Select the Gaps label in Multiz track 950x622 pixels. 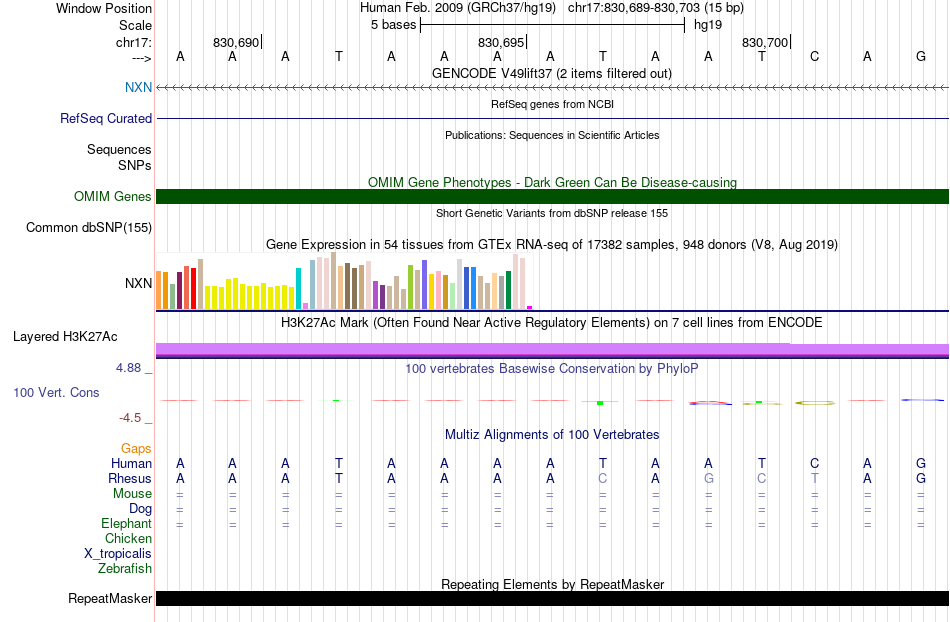click(x=136, y=448)
